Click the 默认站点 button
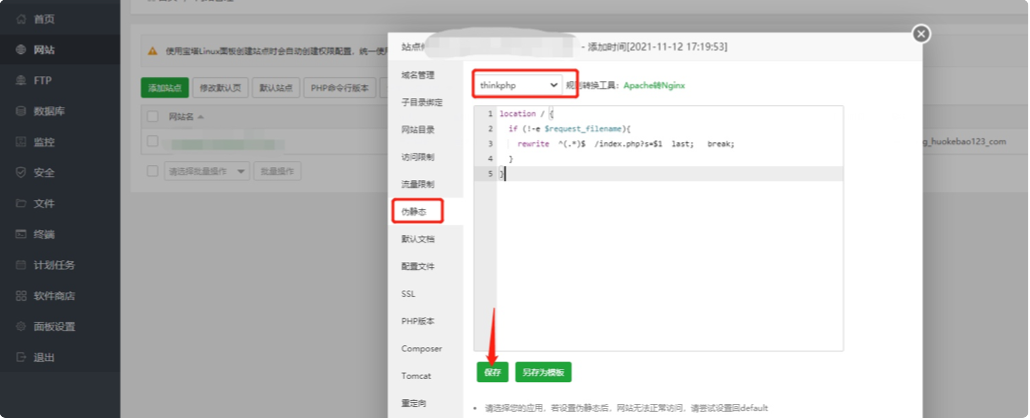1030x420 pixels. coord(276,87)
